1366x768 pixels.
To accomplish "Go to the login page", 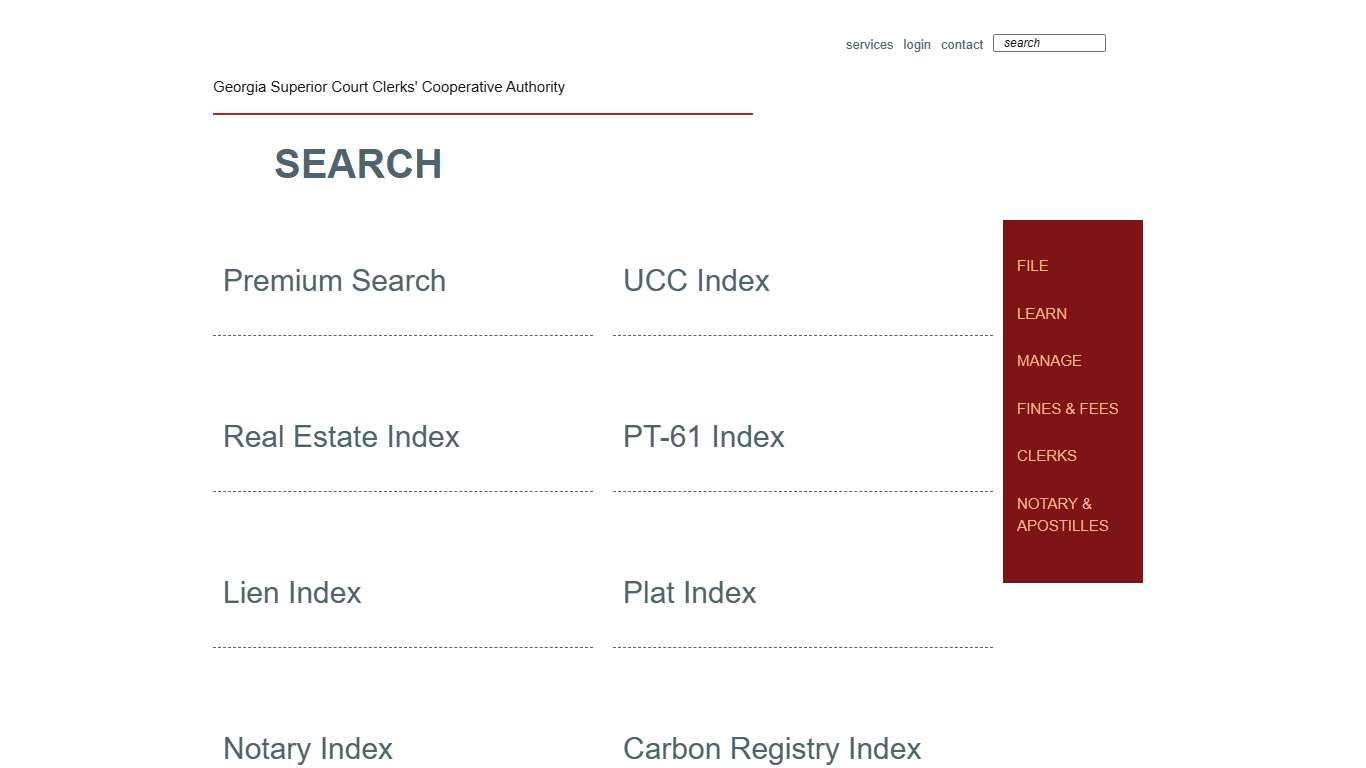I will [916, 44].
